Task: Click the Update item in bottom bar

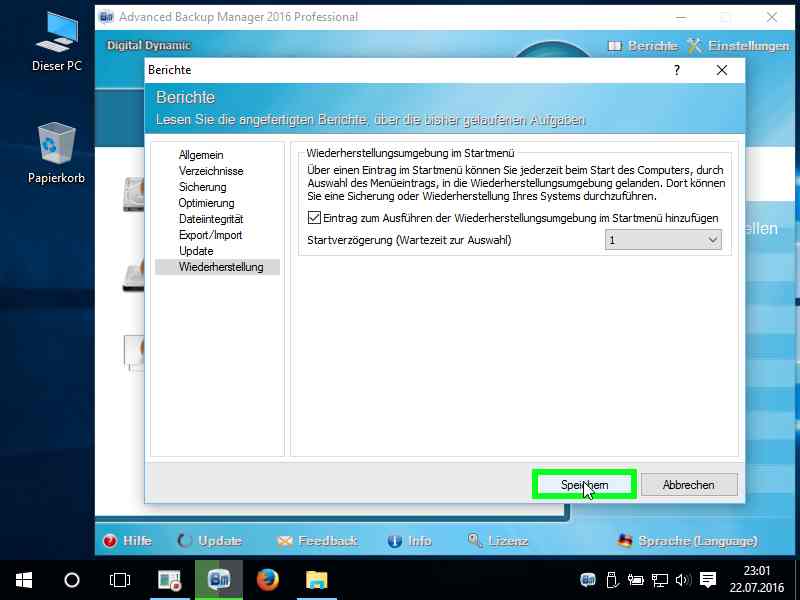Action: click(x=210, y=541)
